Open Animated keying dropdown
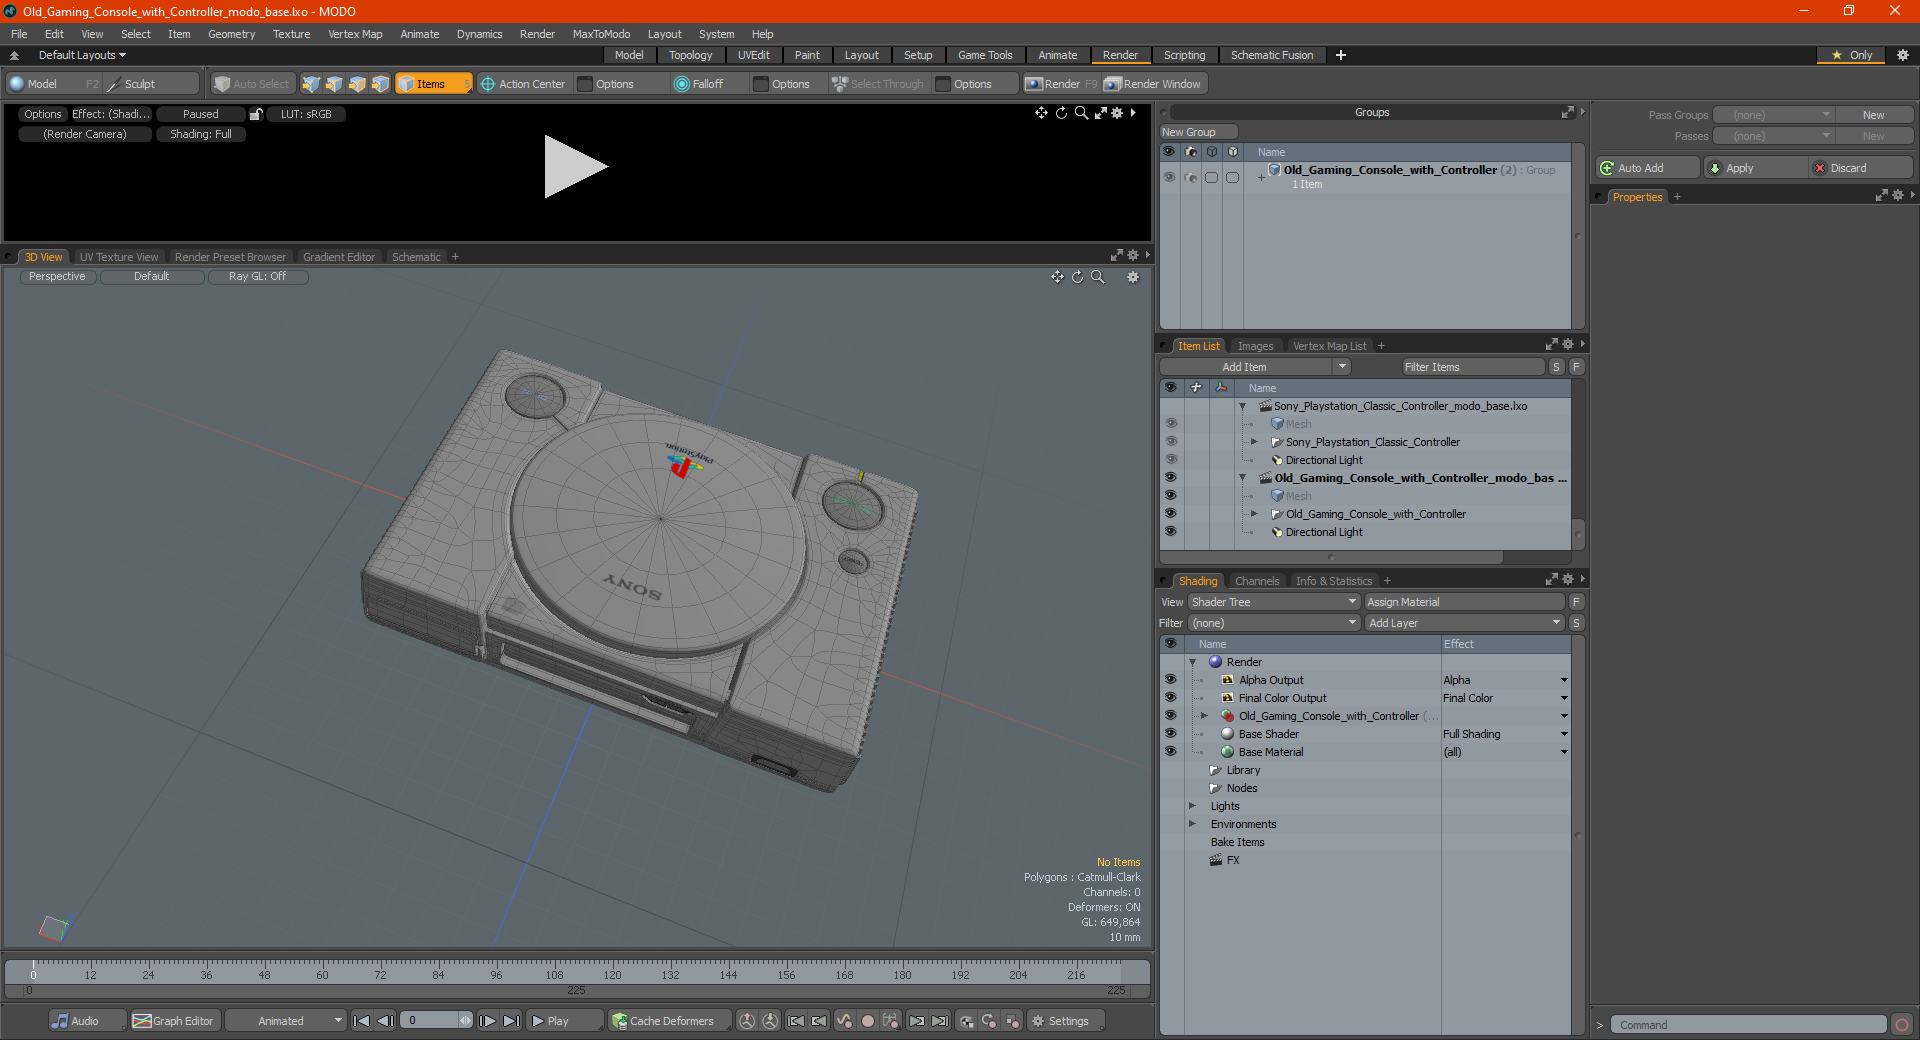Viewport: 1920px width, 1040px height. [285, 1021]
